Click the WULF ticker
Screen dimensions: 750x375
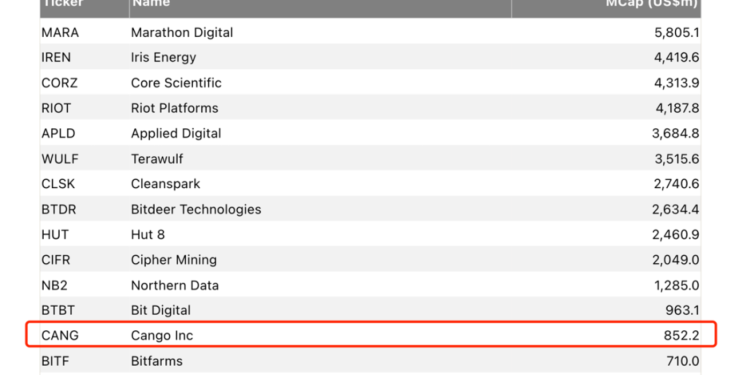60,159
